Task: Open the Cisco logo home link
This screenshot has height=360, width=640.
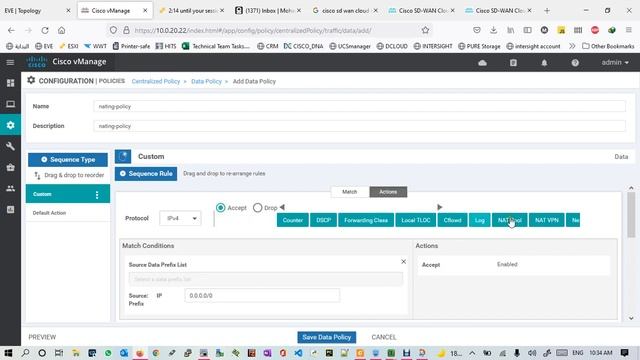Action: coord(37,62)
